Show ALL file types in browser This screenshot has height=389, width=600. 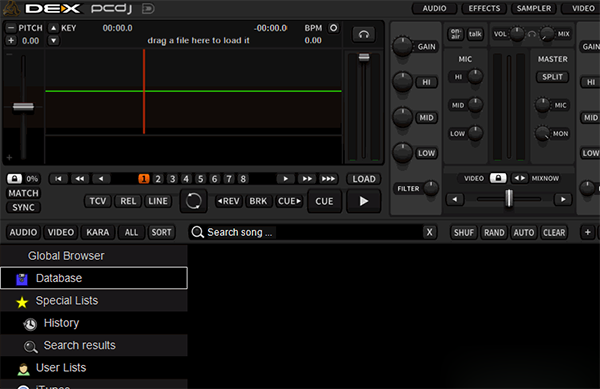coord(131,232)
